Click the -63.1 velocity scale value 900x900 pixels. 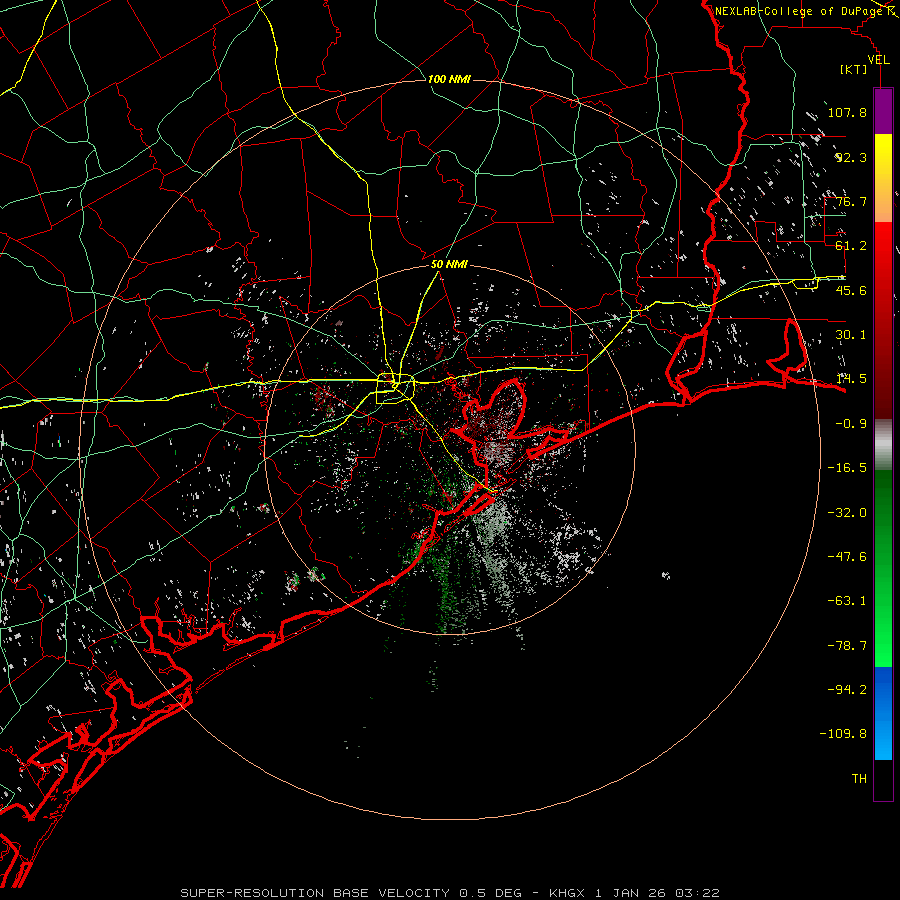(847, 601)
